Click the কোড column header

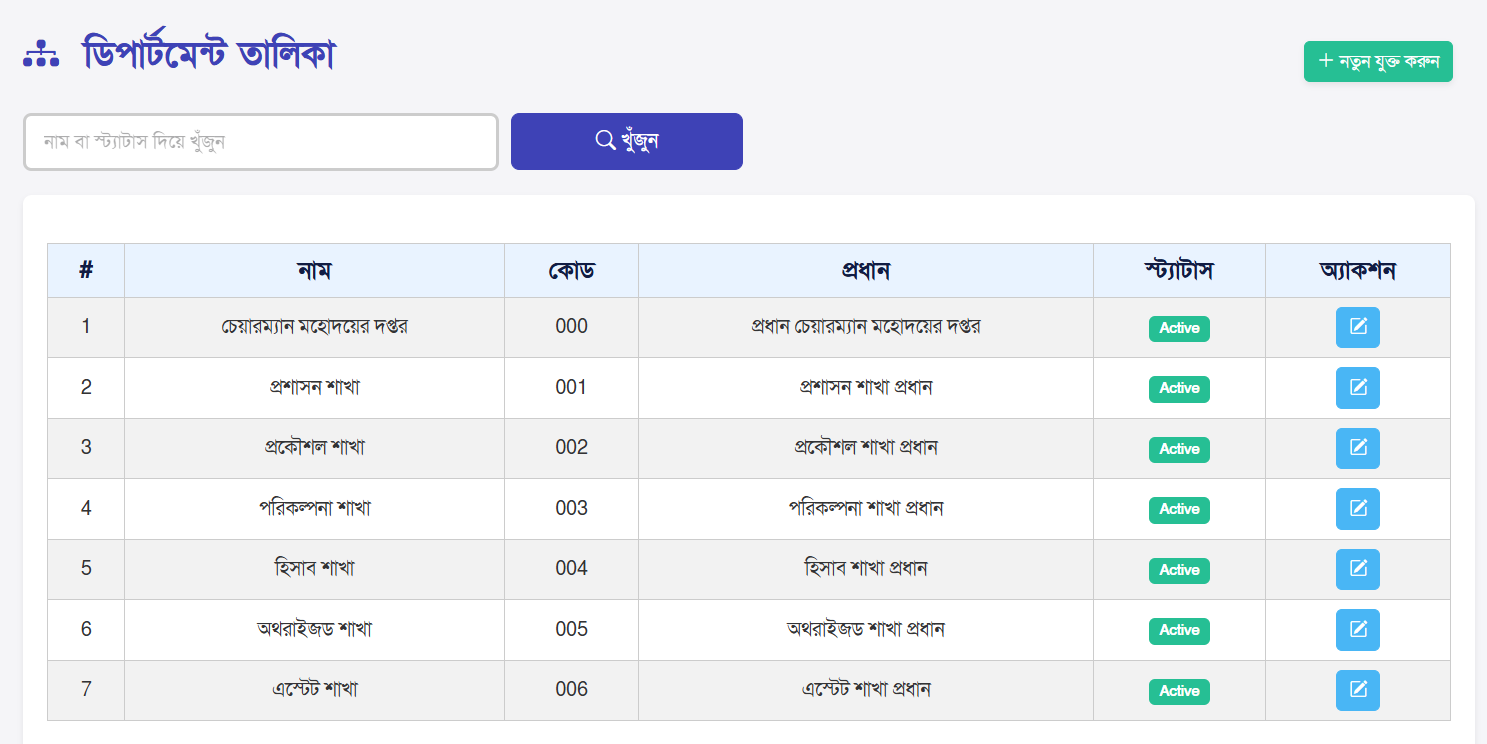pyautogui.click(x=571, y=270)
